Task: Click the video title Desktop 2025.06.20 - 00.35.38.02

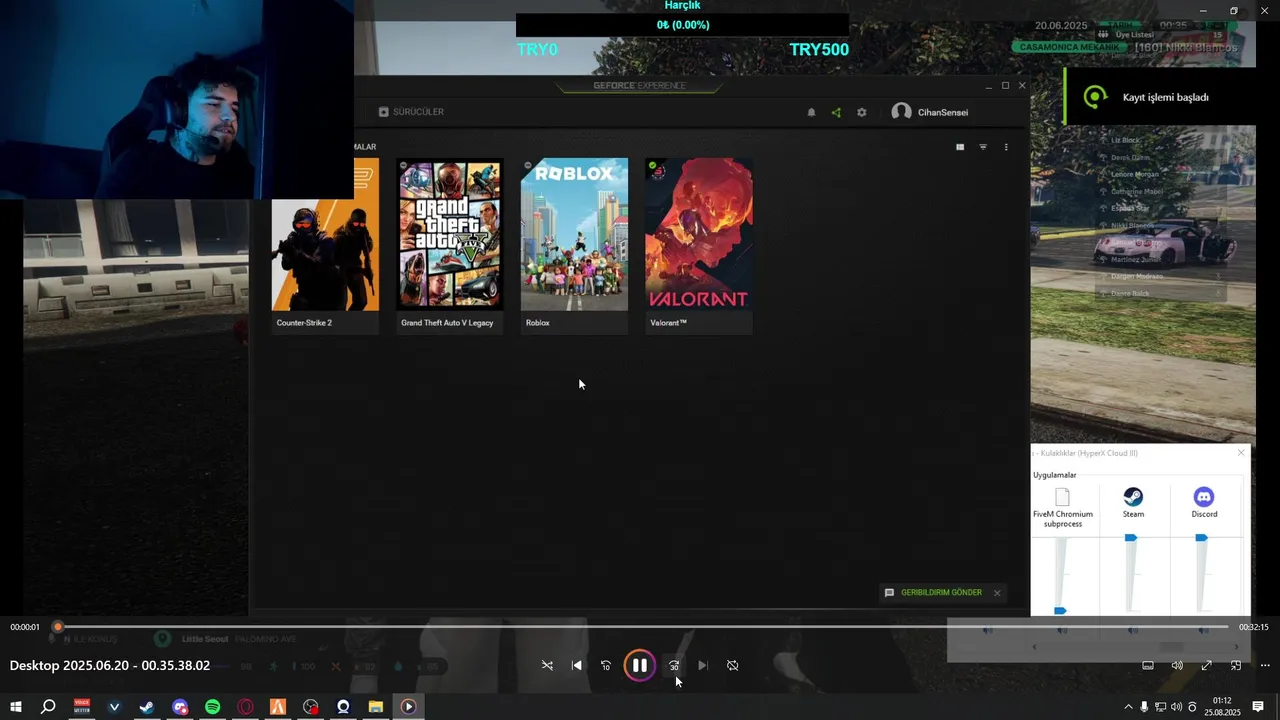Action: pos(110,665)
